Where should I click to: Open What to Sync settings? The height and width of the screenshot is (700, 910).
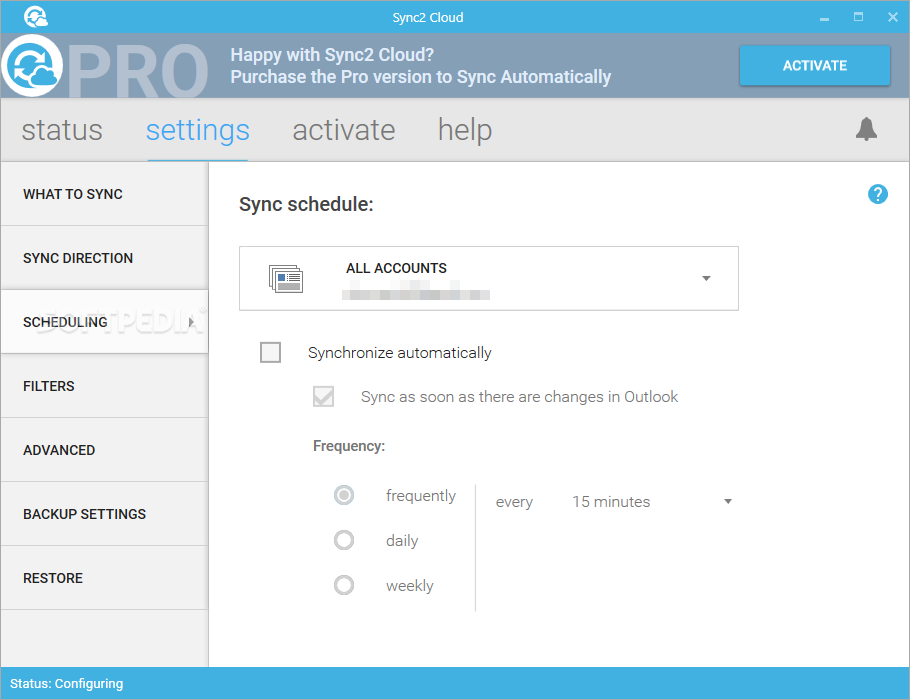tap(104, 194)
